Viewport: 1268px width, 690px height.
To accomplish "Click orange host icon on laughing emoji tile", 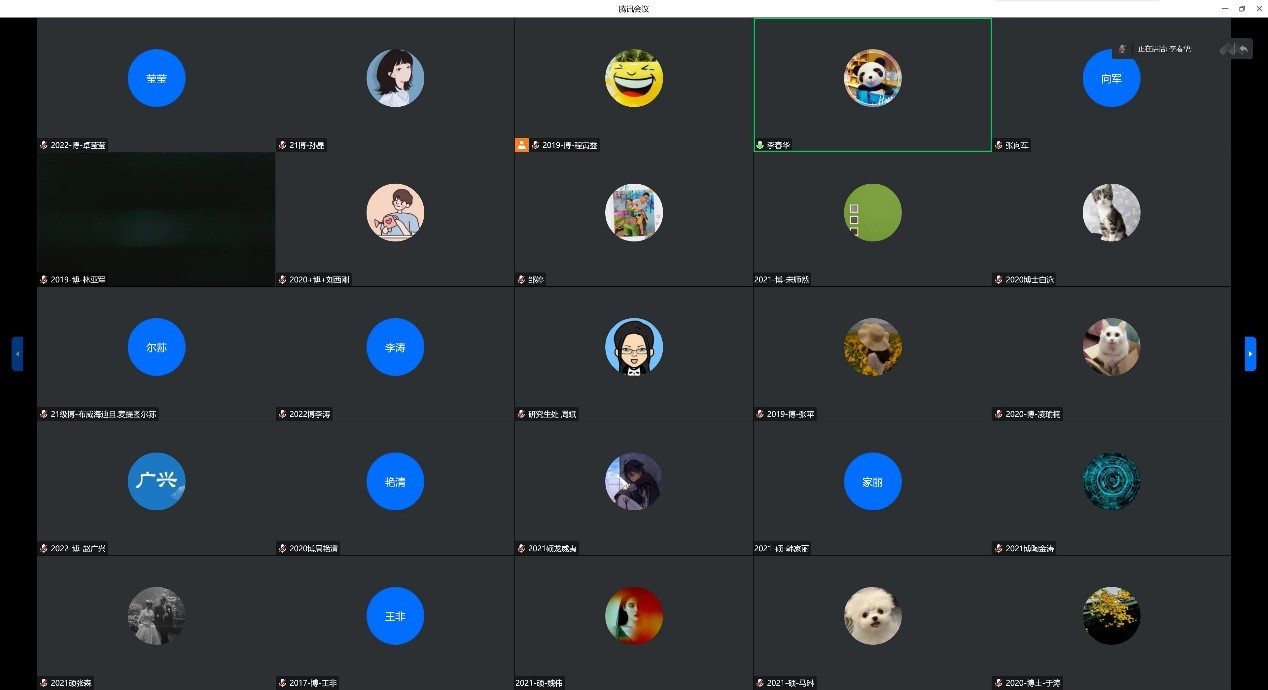I will coord(521,145).
